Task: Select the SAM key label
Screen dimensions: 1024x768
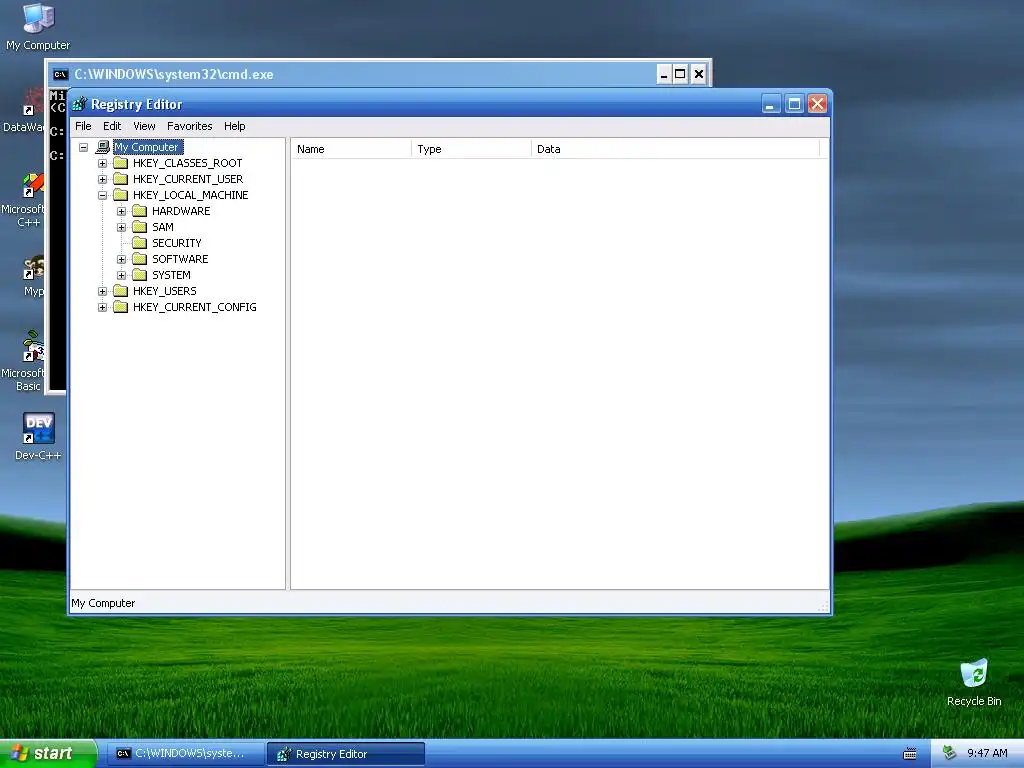Action: pos(163,227)
